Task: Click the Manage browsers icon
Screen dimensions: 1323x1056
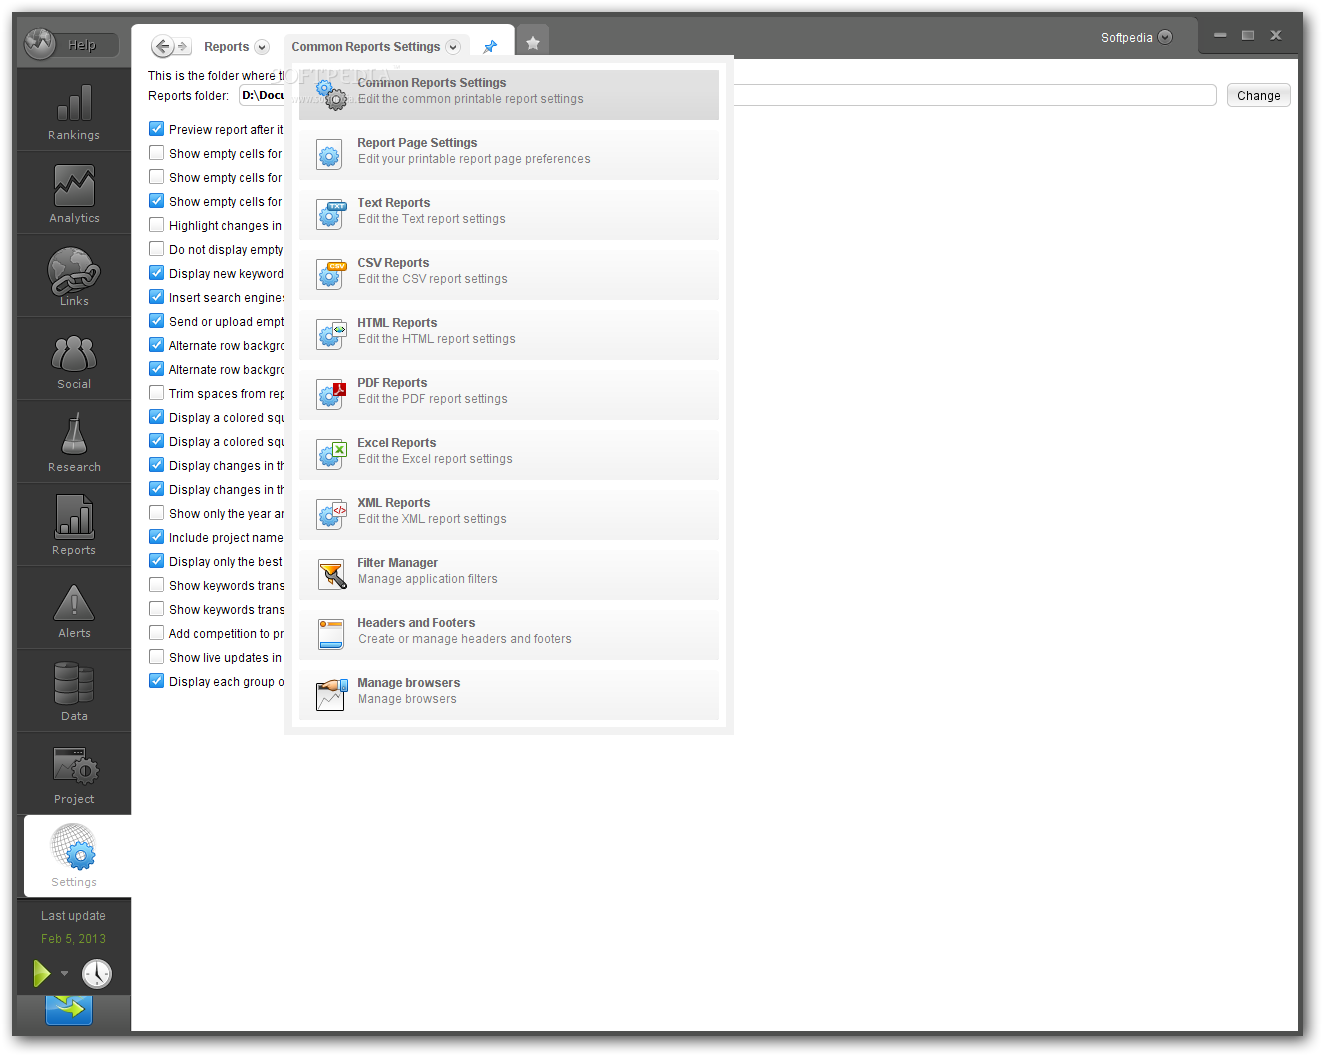Action: (x=331, y=694)
